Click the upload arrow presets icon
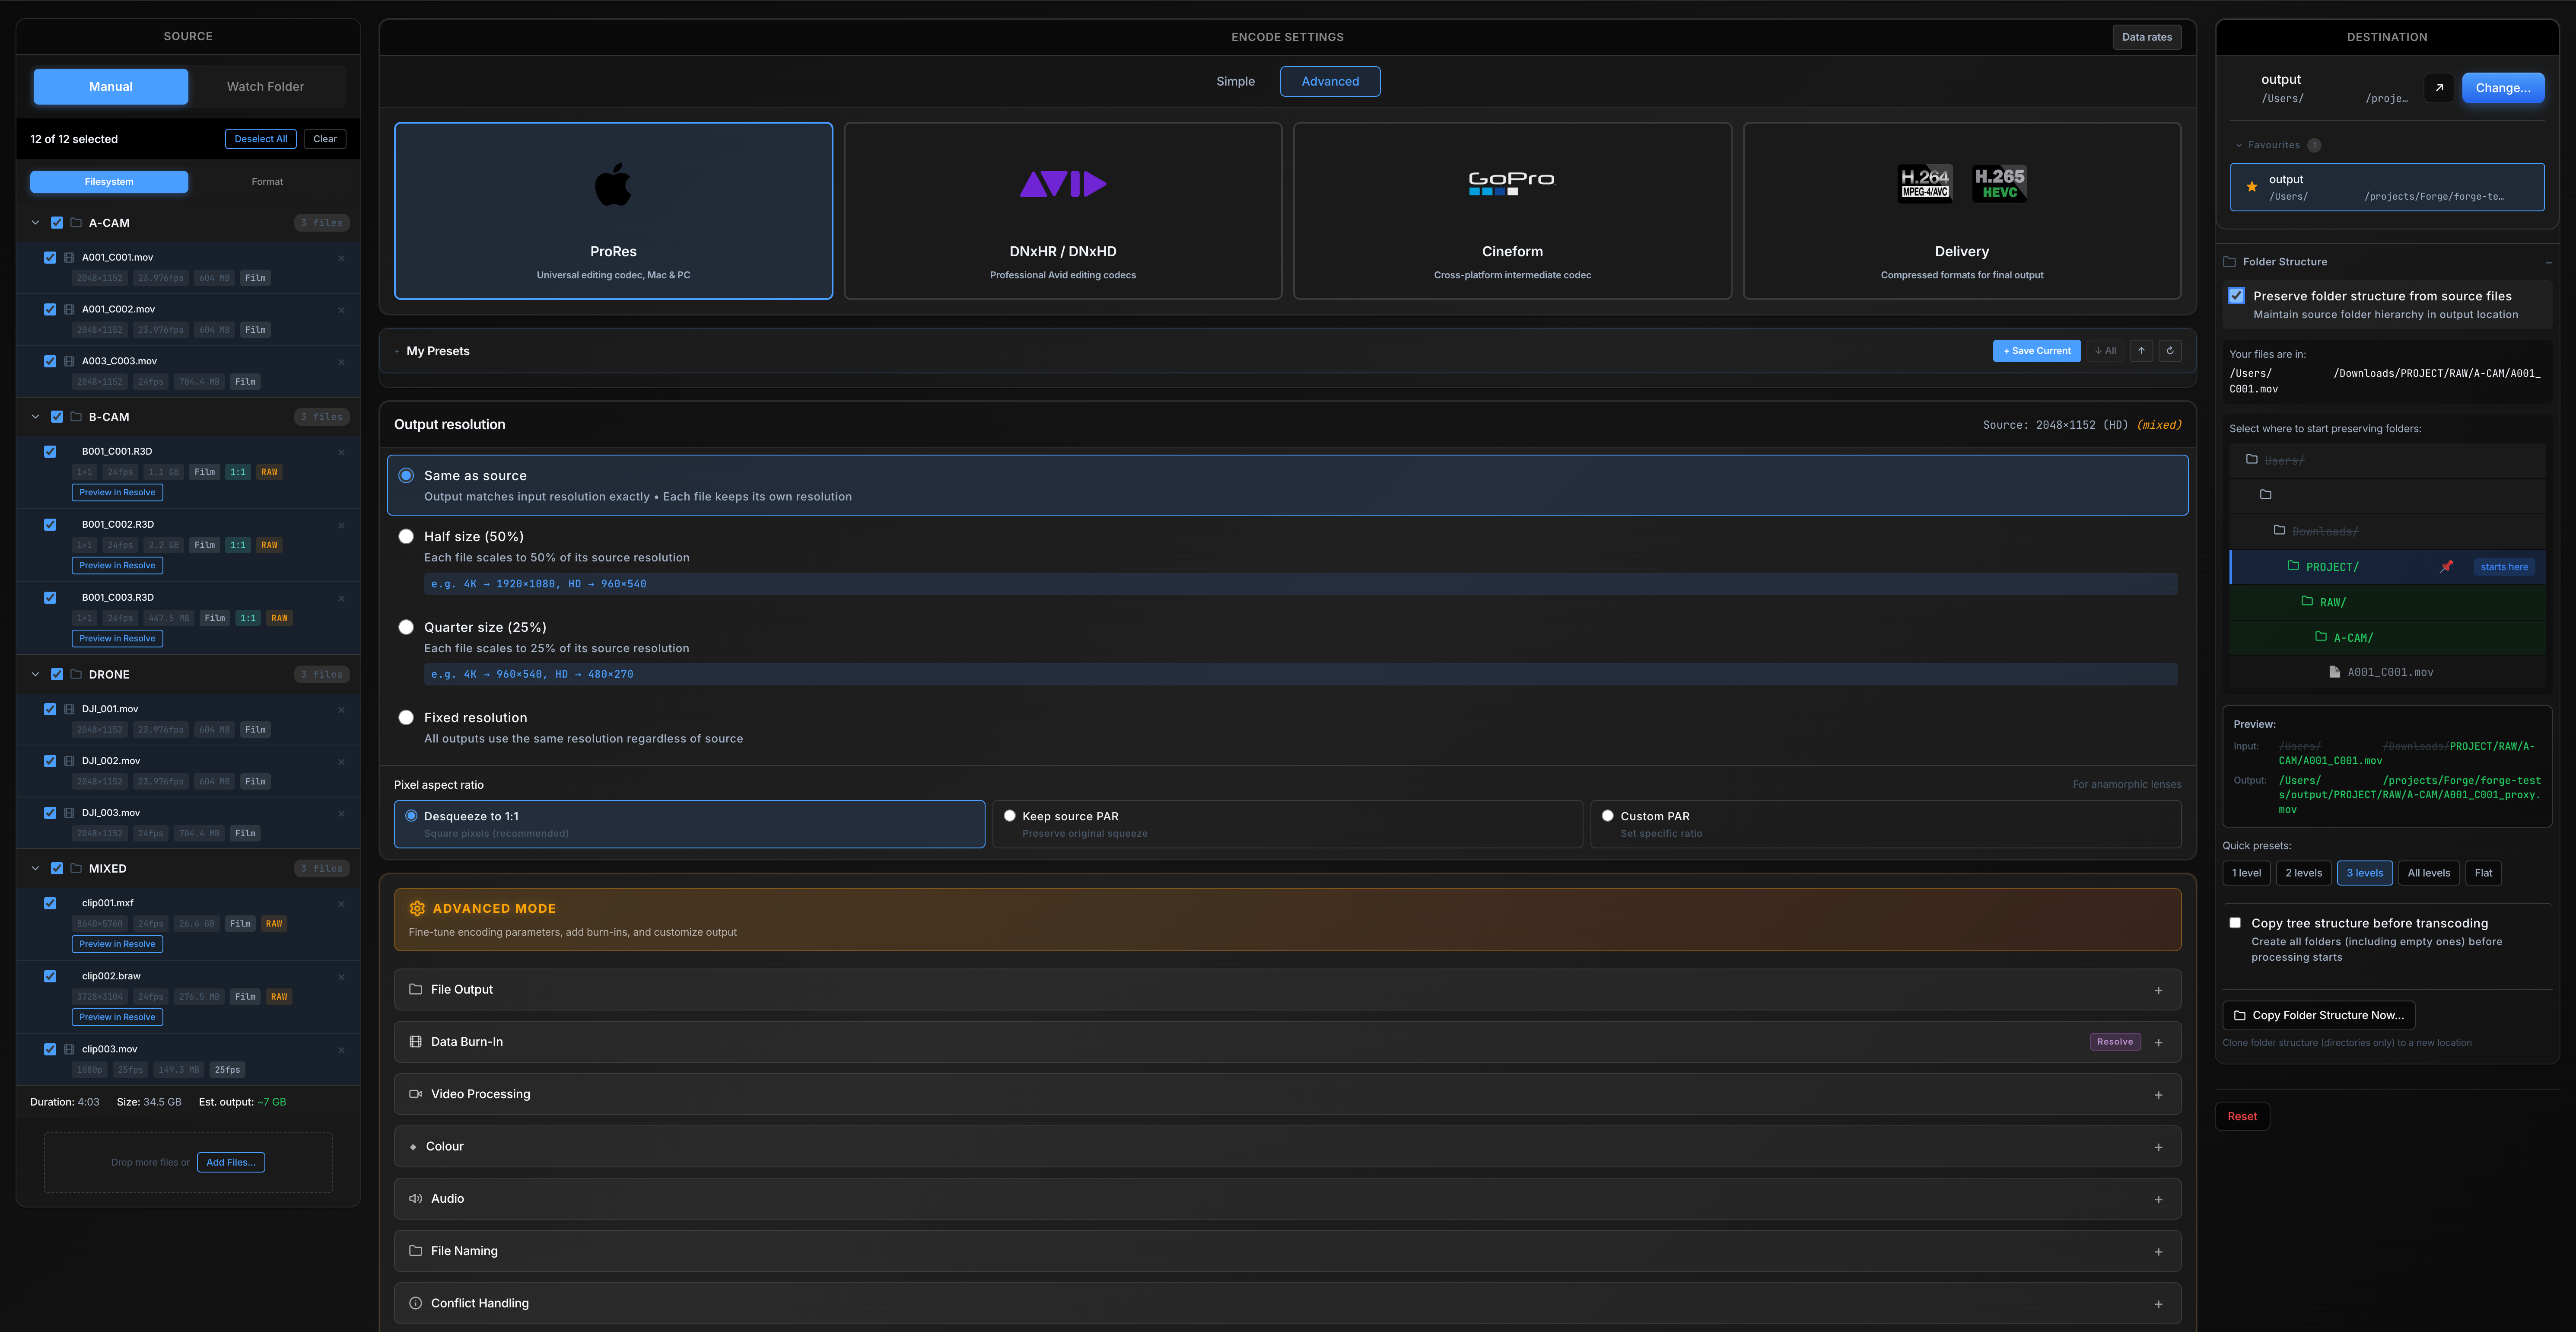2576x1332 pixels. (x=2141, y=351)
